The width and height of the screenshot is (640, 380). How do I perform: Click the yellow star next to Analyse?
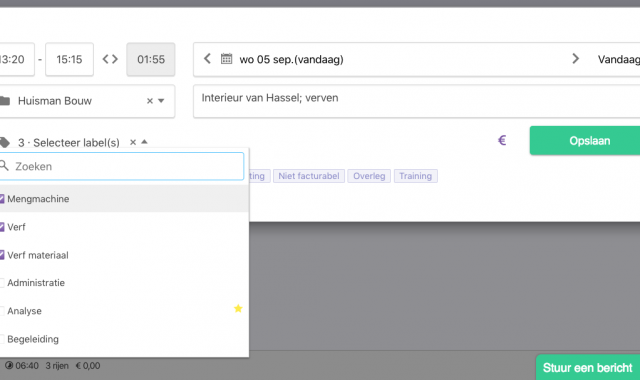pos(238,309)
